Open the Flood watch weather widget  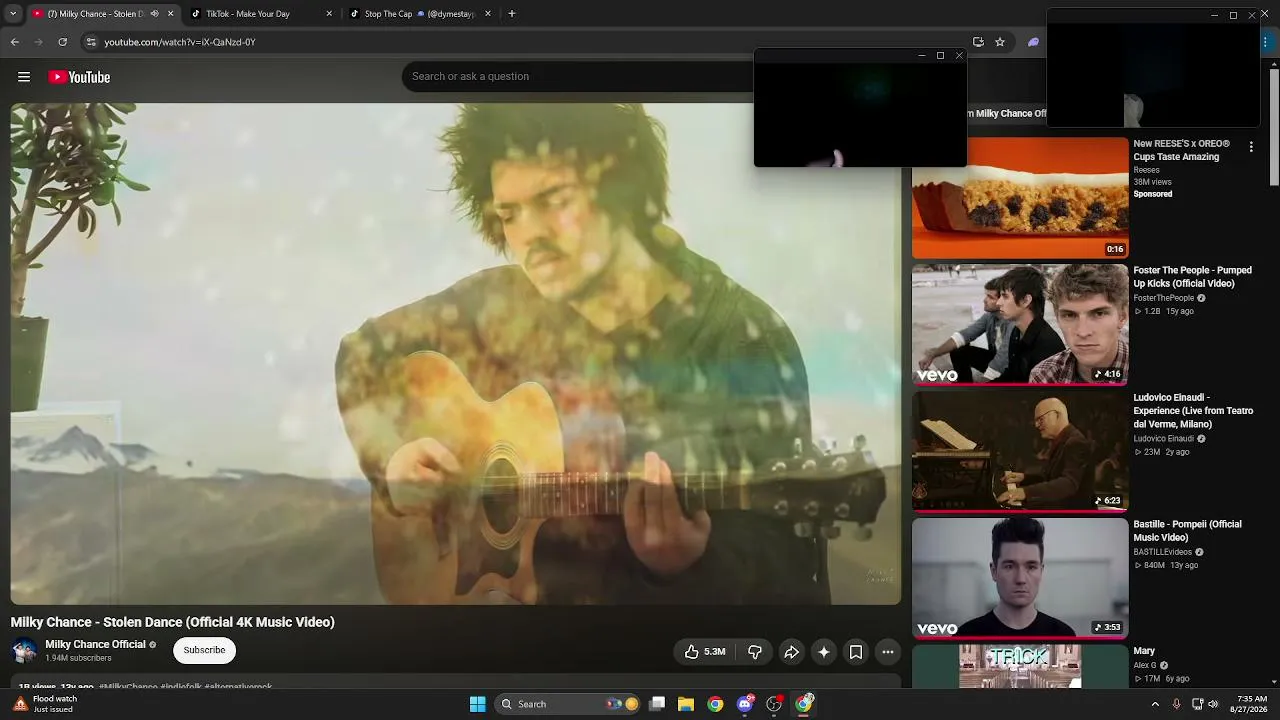[45, 704]
